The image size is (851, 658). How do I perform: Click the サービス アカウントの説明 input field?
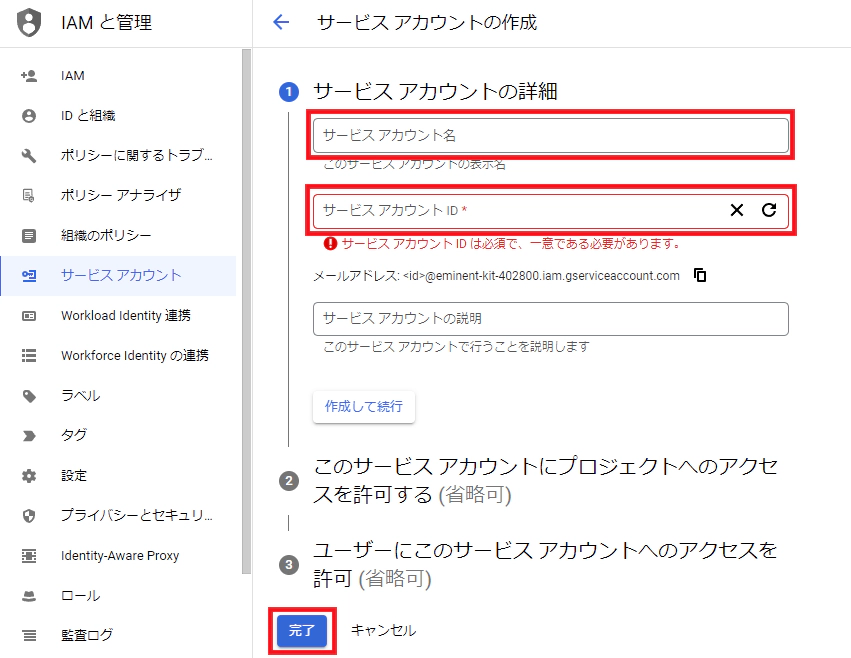click(550, 319)
